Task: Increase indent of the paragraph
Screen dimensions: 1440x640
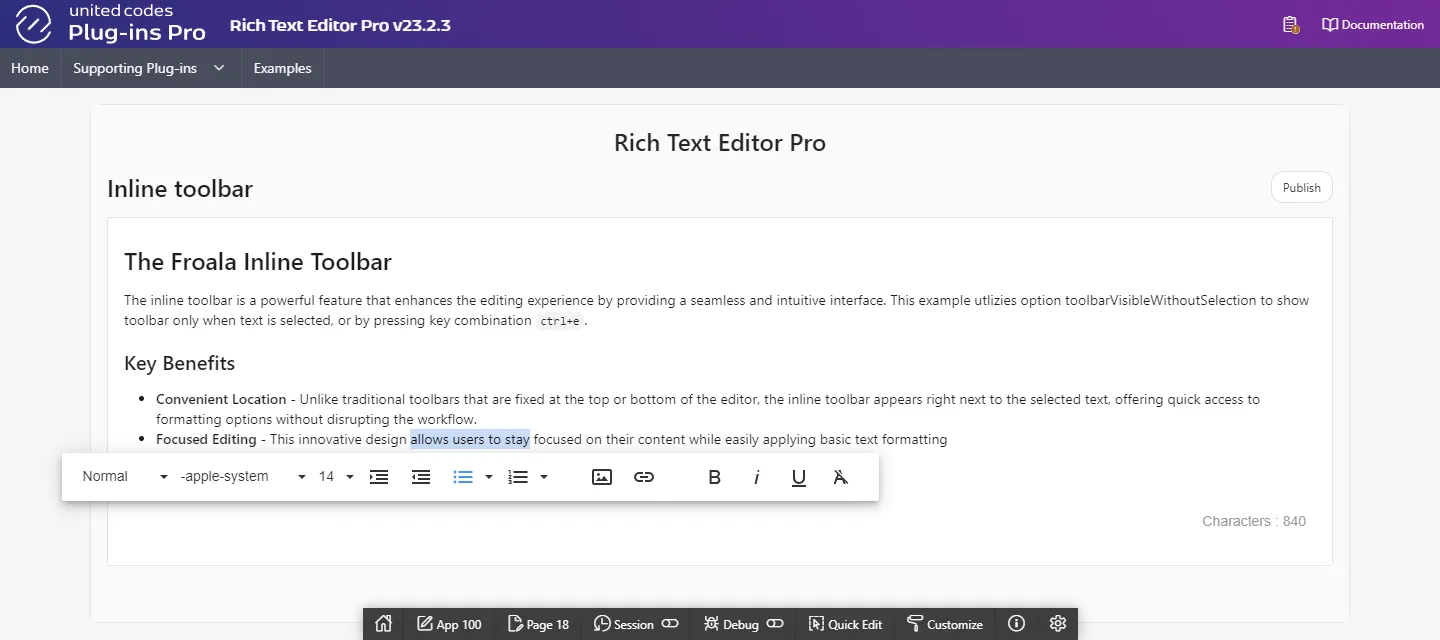Action: pos(379,477)
